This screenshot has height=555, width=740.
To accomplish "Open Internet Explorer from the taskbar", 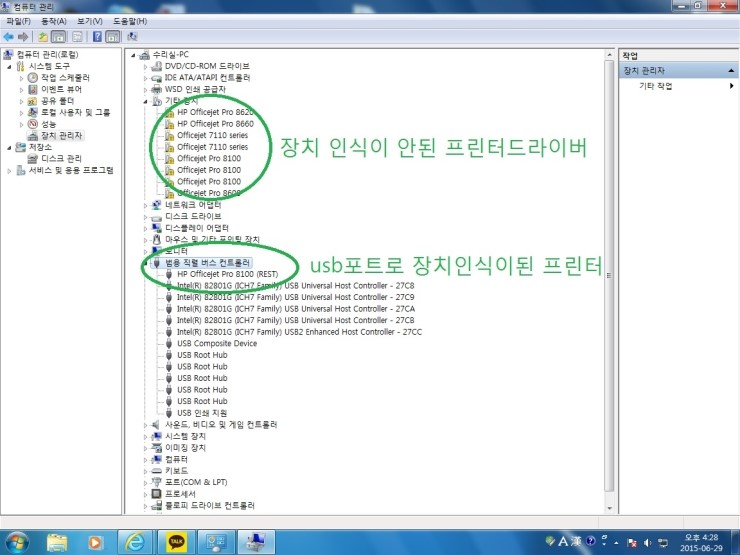I will (135, 541).
